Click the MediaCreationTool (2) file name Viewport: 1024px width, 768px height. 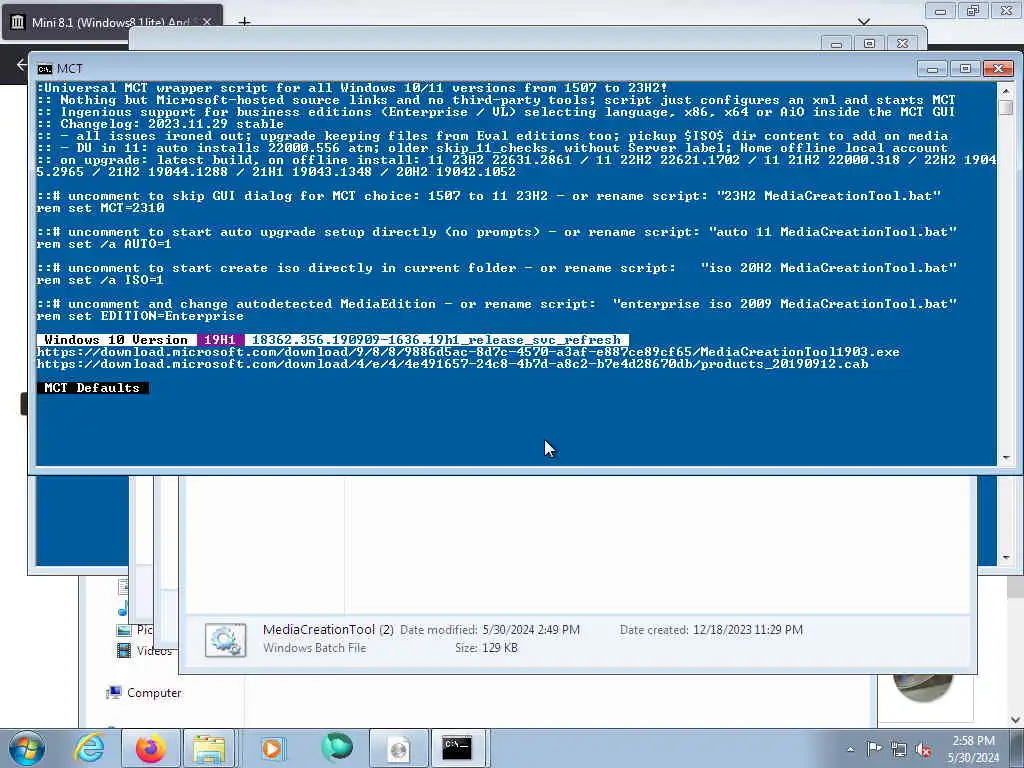pos(328,630)
